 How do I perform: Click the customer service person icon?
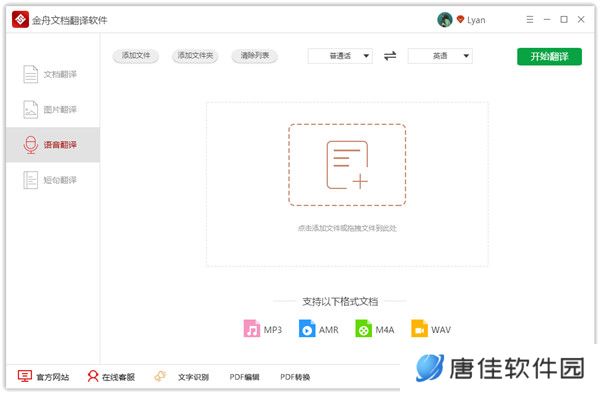point(93,376)
